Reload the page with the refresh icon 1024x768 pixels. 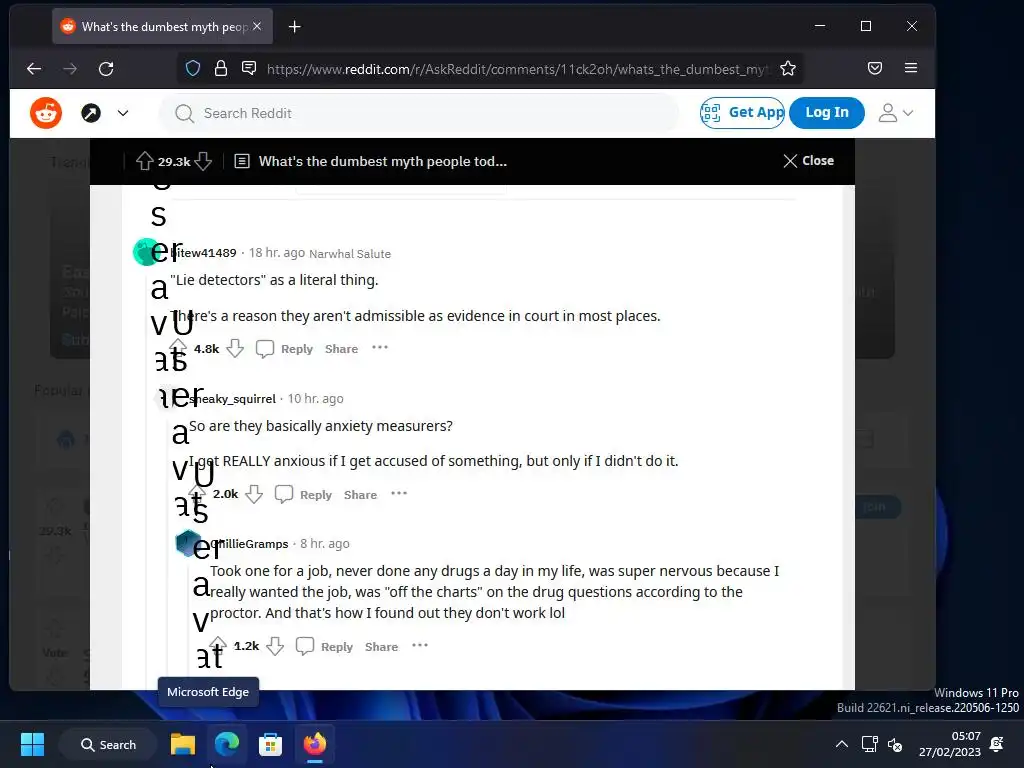[x=106, y=69]
